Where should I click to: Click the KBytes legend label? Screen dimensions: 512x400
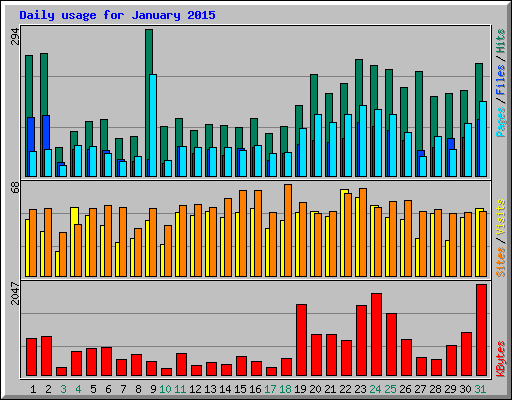[x=501, y=359]
